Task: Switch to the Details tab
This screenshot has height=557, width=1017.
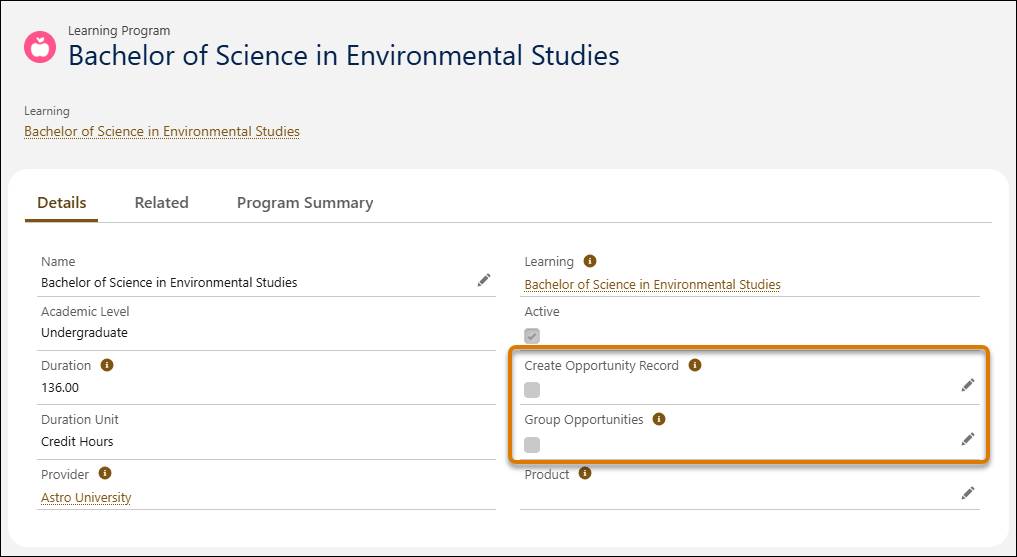Action: [x=62, y=203]
